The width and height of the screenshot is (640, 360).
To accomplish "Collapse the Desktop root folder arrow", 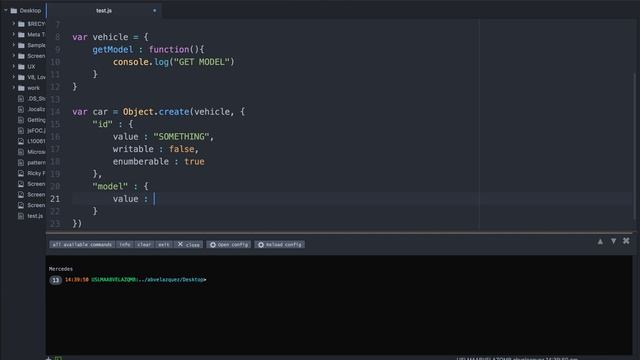I will tap(6, 10).
